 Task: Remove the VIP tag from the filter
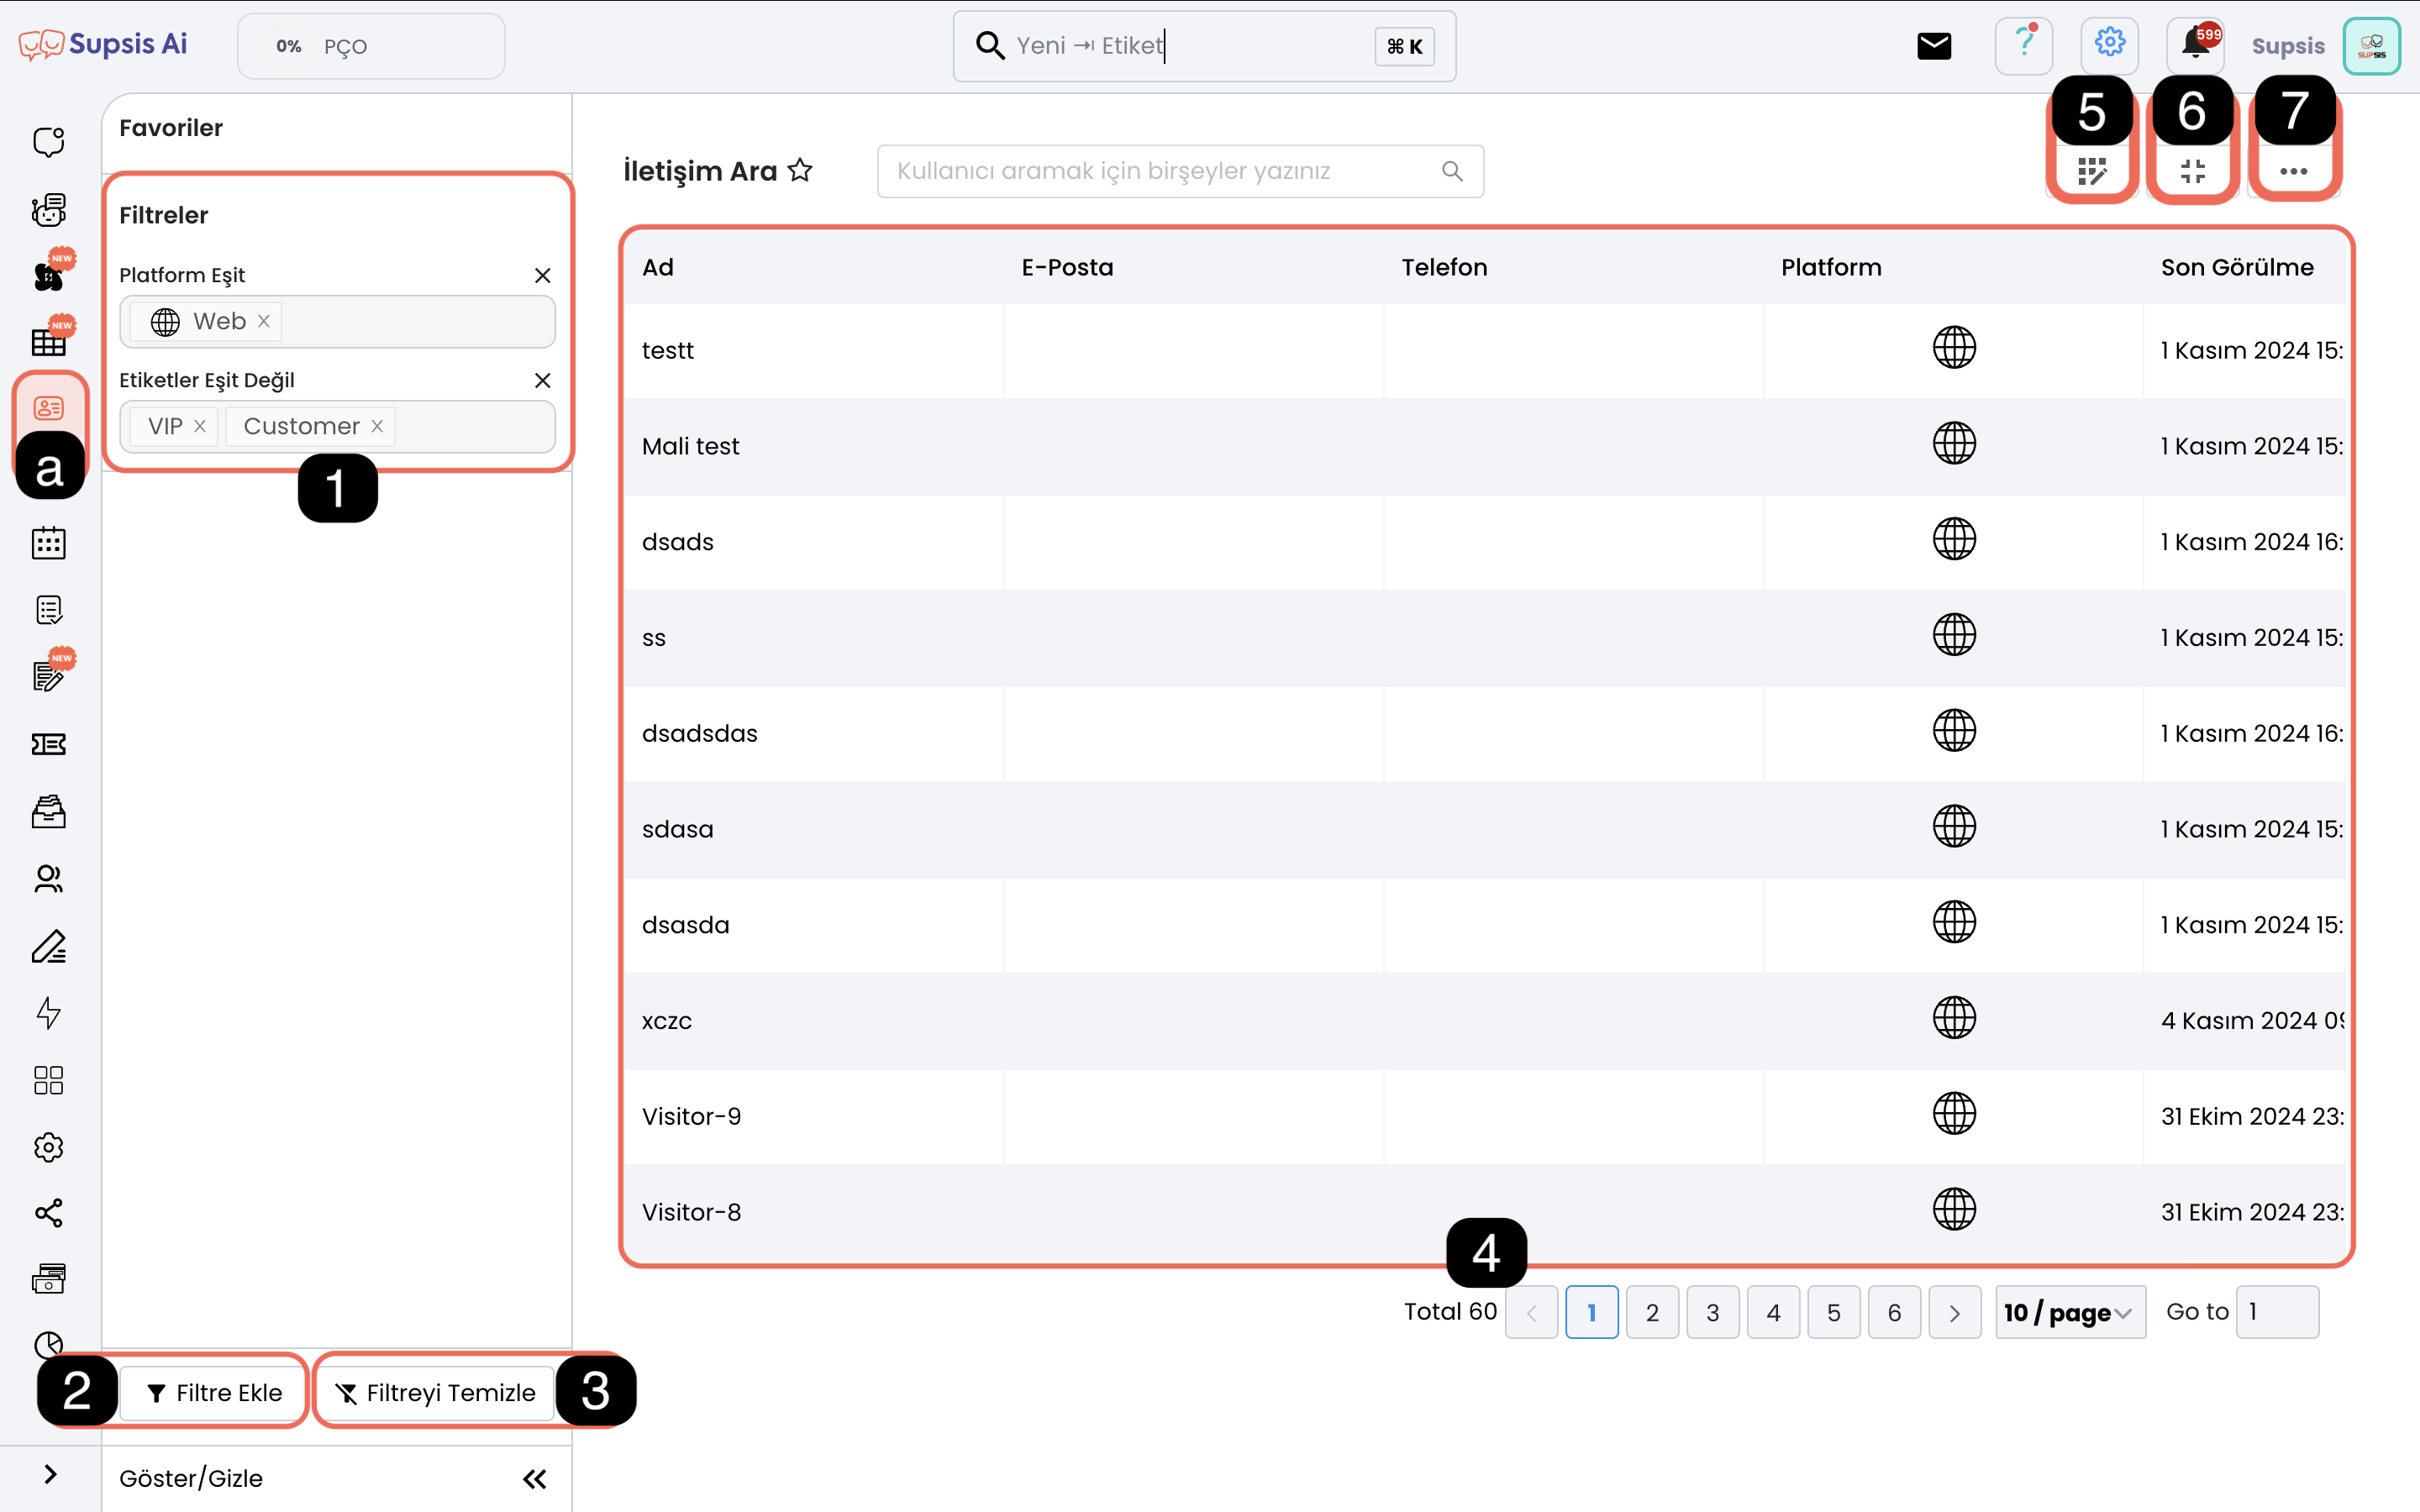(x=200, y=426)
